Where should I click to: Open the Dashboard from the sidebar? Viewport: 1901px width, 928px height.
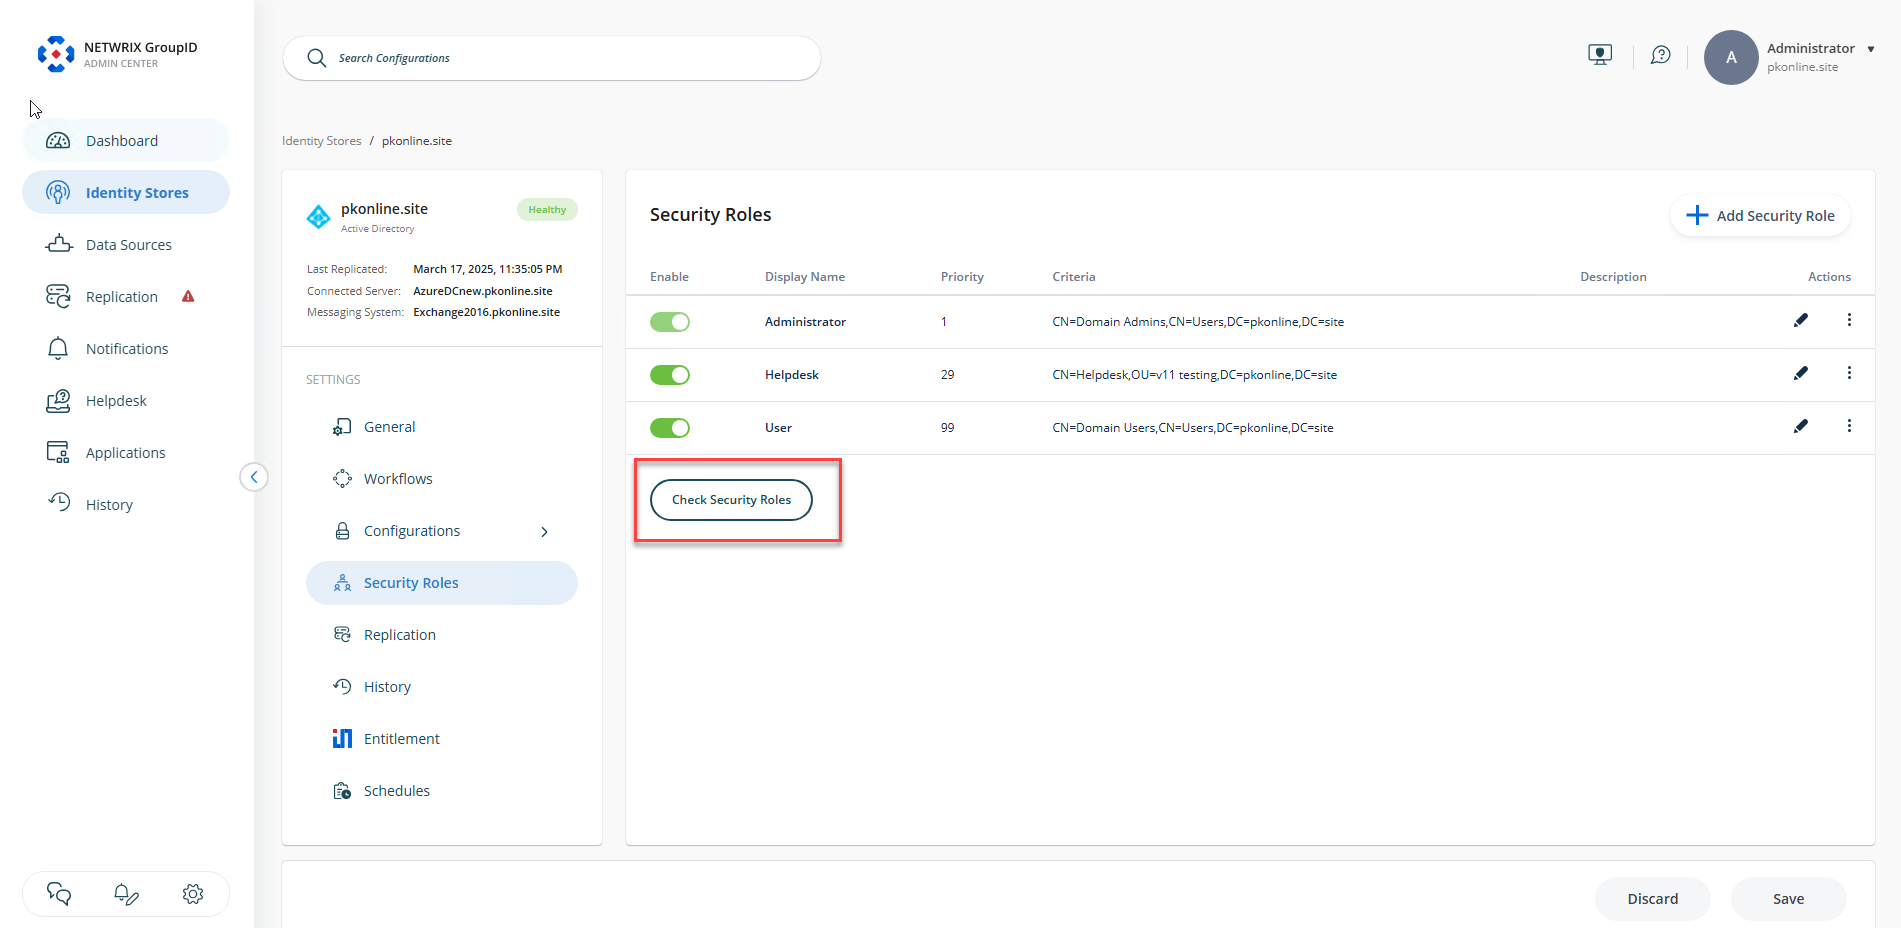[123, 140]
